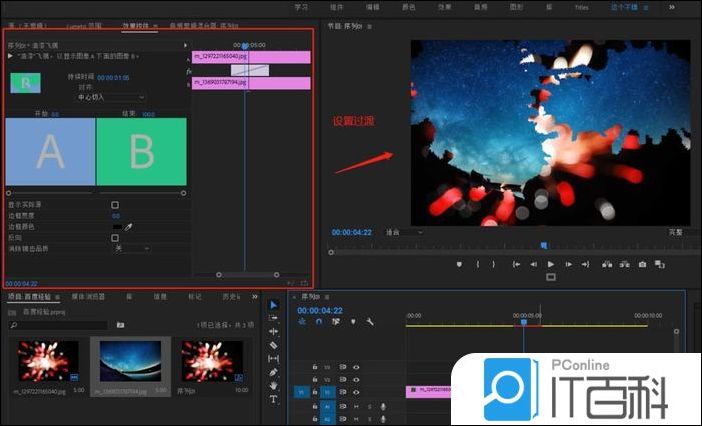Pick border color with the eyedropper
702x426 pixels.
coord(128,227)
